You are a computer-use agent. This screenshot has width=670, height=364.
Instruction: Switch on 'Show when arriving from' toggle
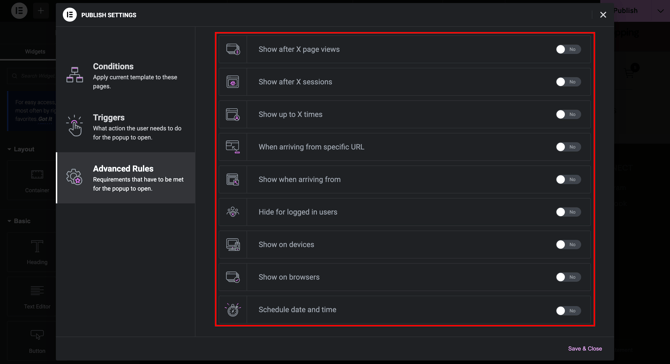coord(568,179)
